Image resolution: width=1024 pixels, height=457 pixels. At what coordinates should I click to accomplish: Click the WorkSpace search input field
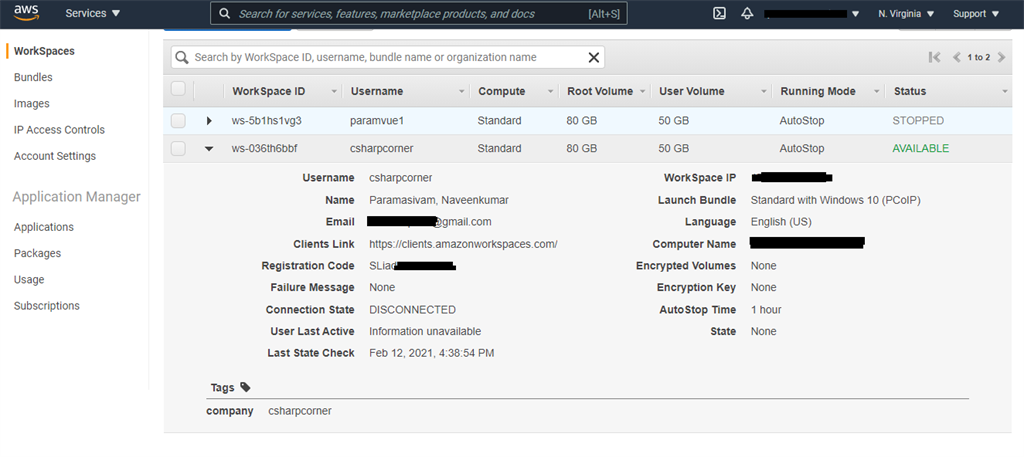pos(385,58)
